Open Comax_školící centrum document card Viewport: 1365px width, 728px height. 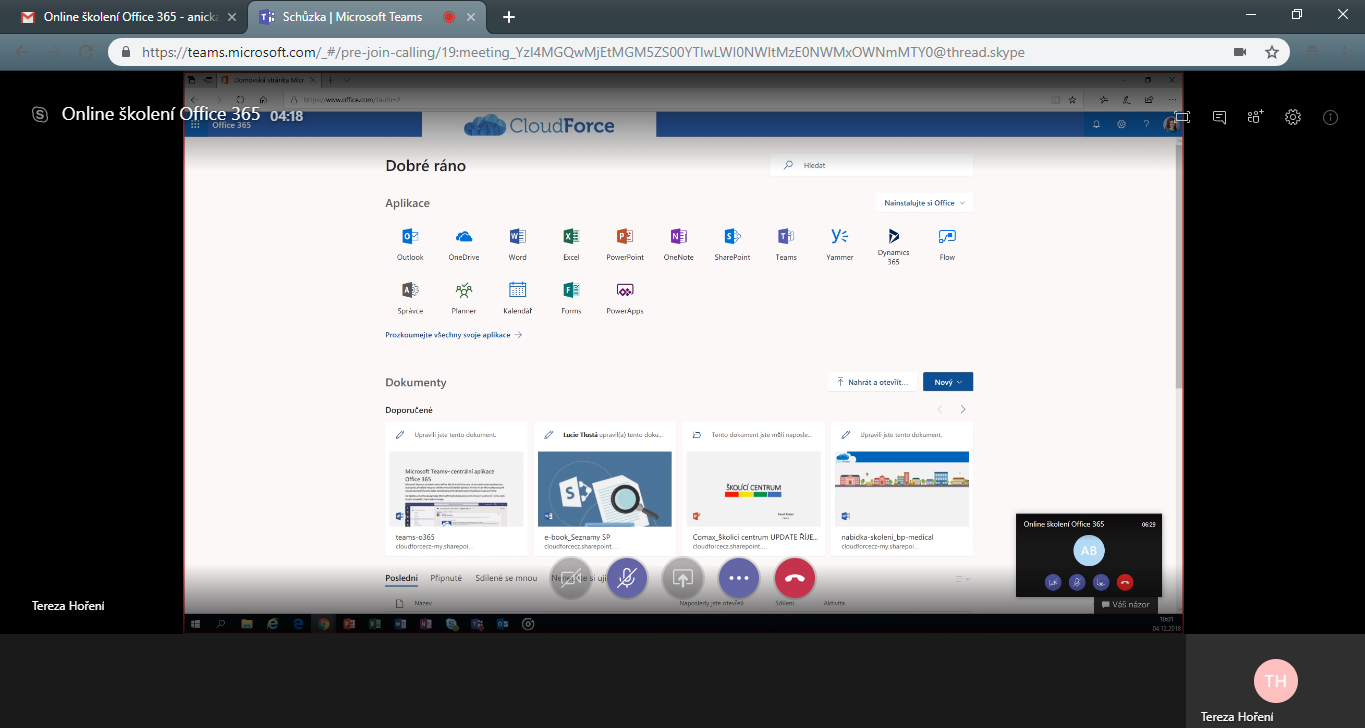coord(754,489)
